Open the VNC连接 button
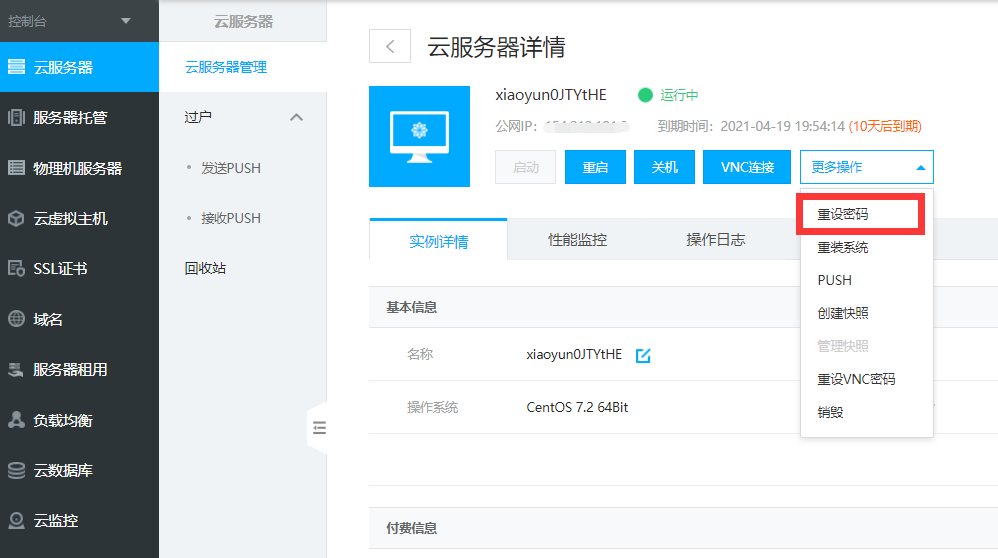 coord(747,167)
